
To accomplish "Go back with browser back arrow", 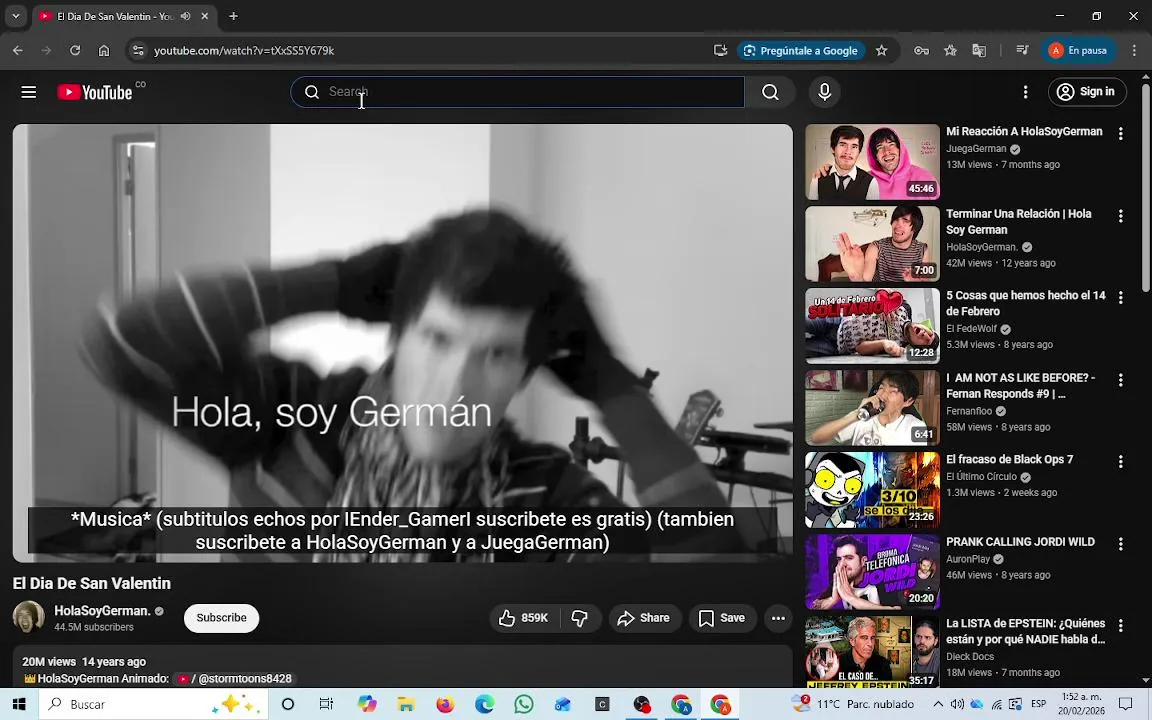I will tap(18, 51).
